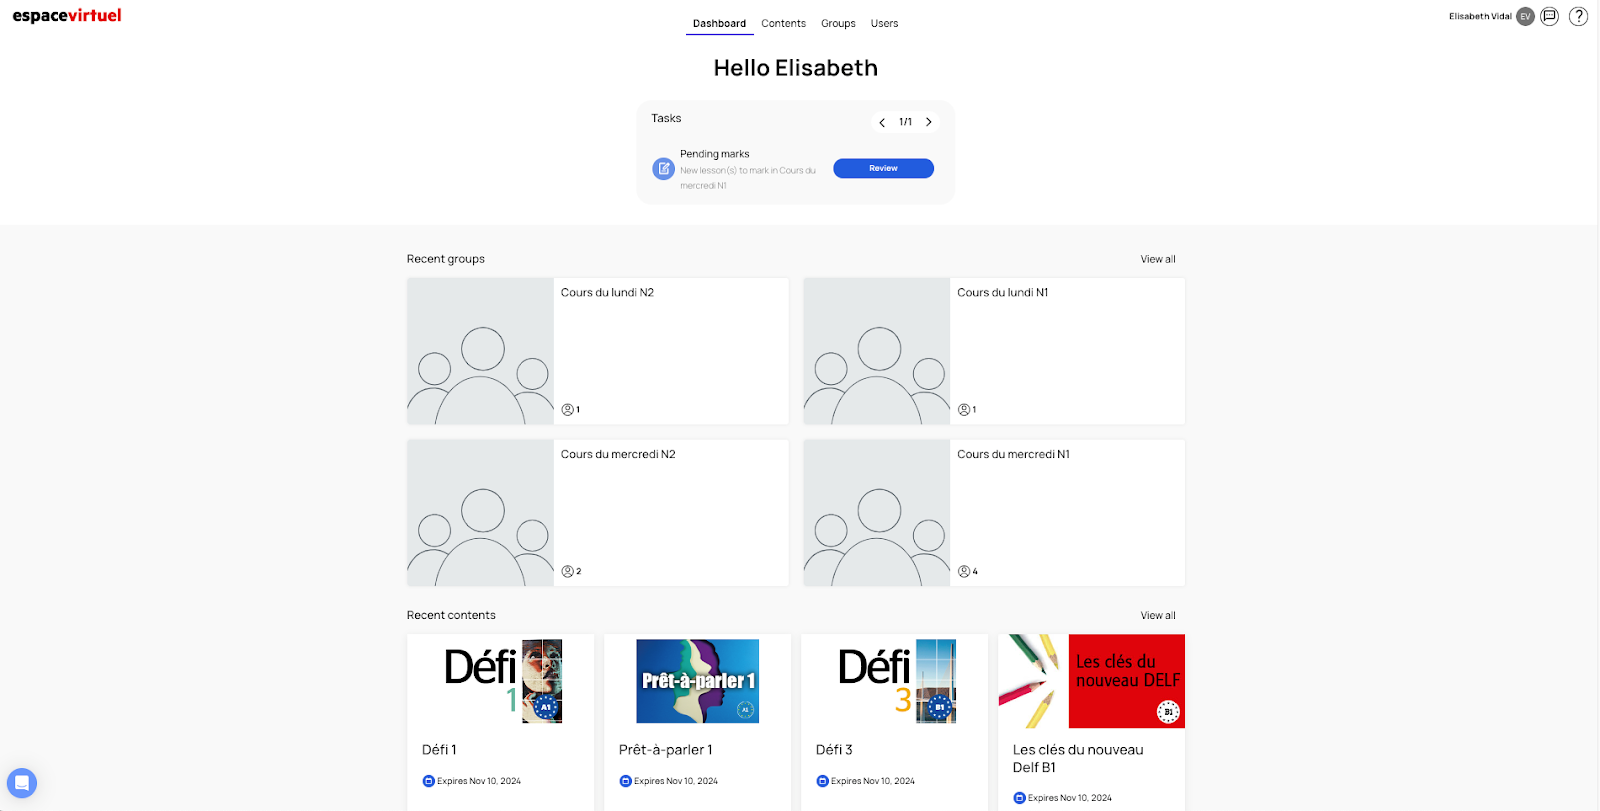Go to the next task page arrow

929,122
